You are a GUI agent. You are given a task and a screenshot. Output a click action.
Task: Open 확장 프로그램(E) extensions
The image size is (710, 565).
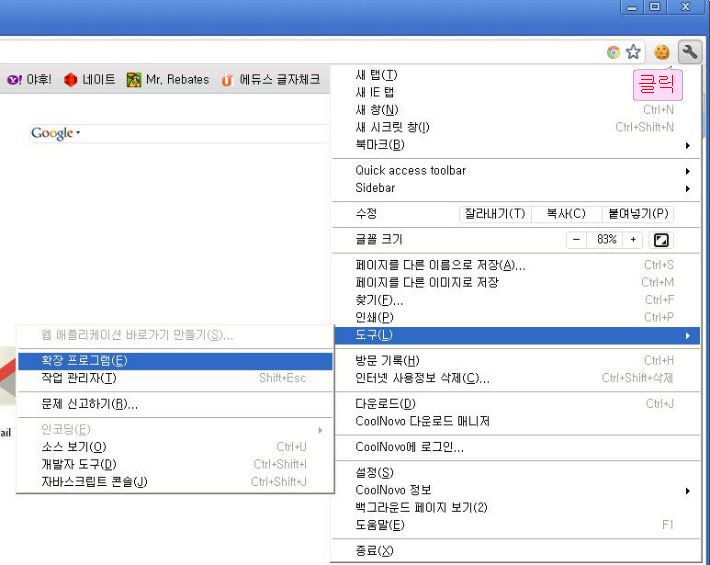click(x=175, y=361)
